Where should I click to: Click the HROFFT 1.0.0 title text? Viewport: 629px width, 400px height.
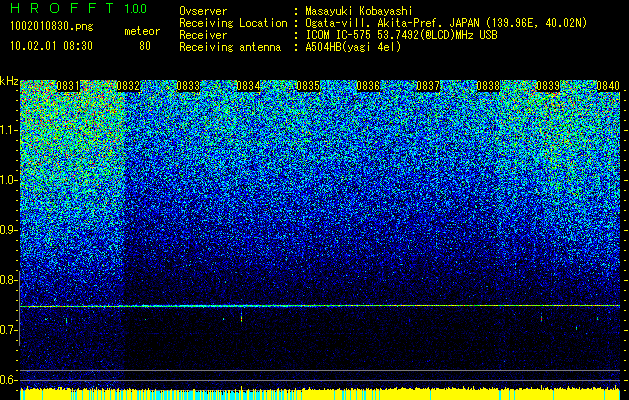click(x=79, y=8)
